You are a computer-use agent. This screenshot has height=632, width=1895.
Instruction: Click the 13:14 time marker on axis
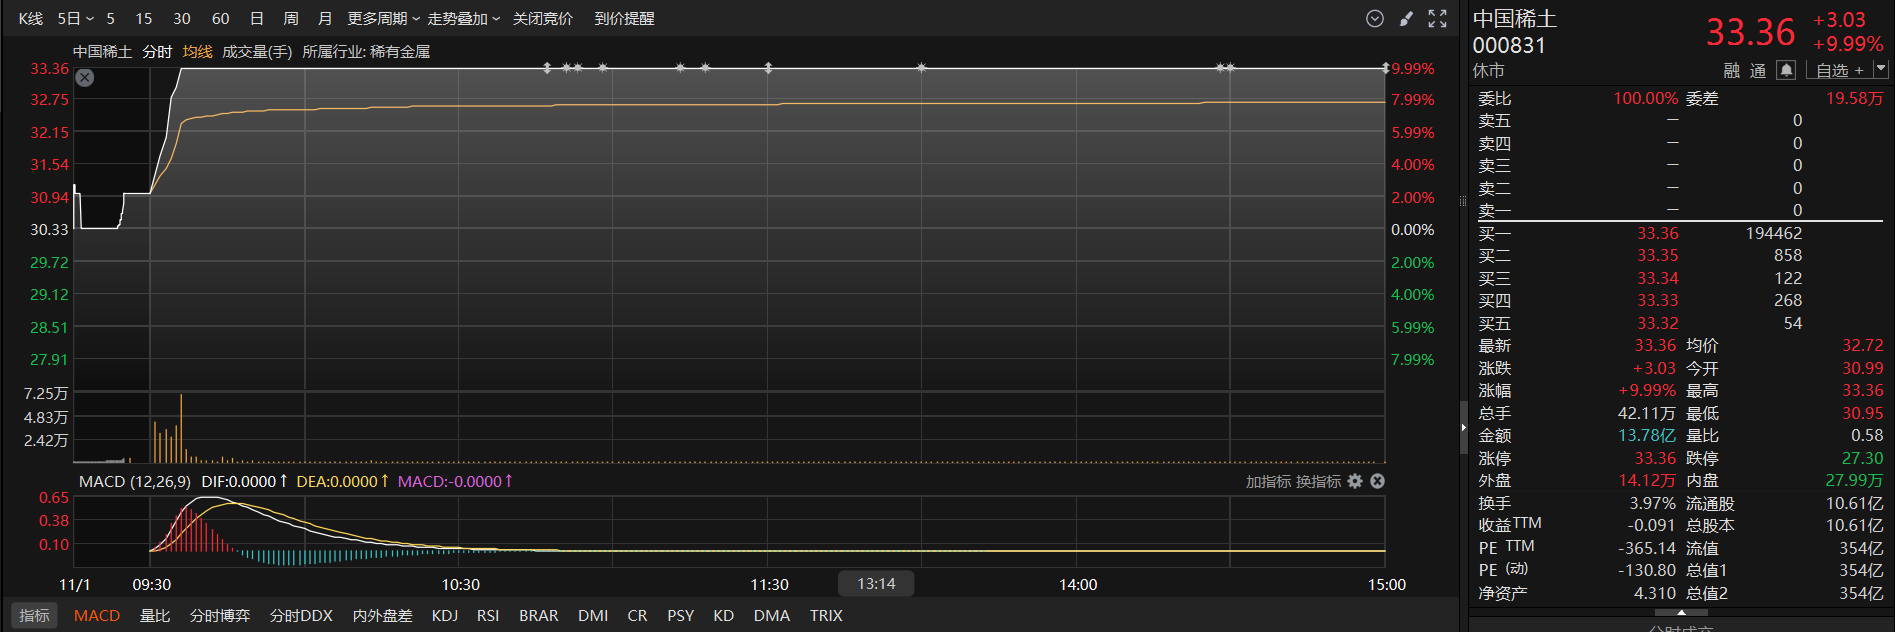click(x=876, y=584)
